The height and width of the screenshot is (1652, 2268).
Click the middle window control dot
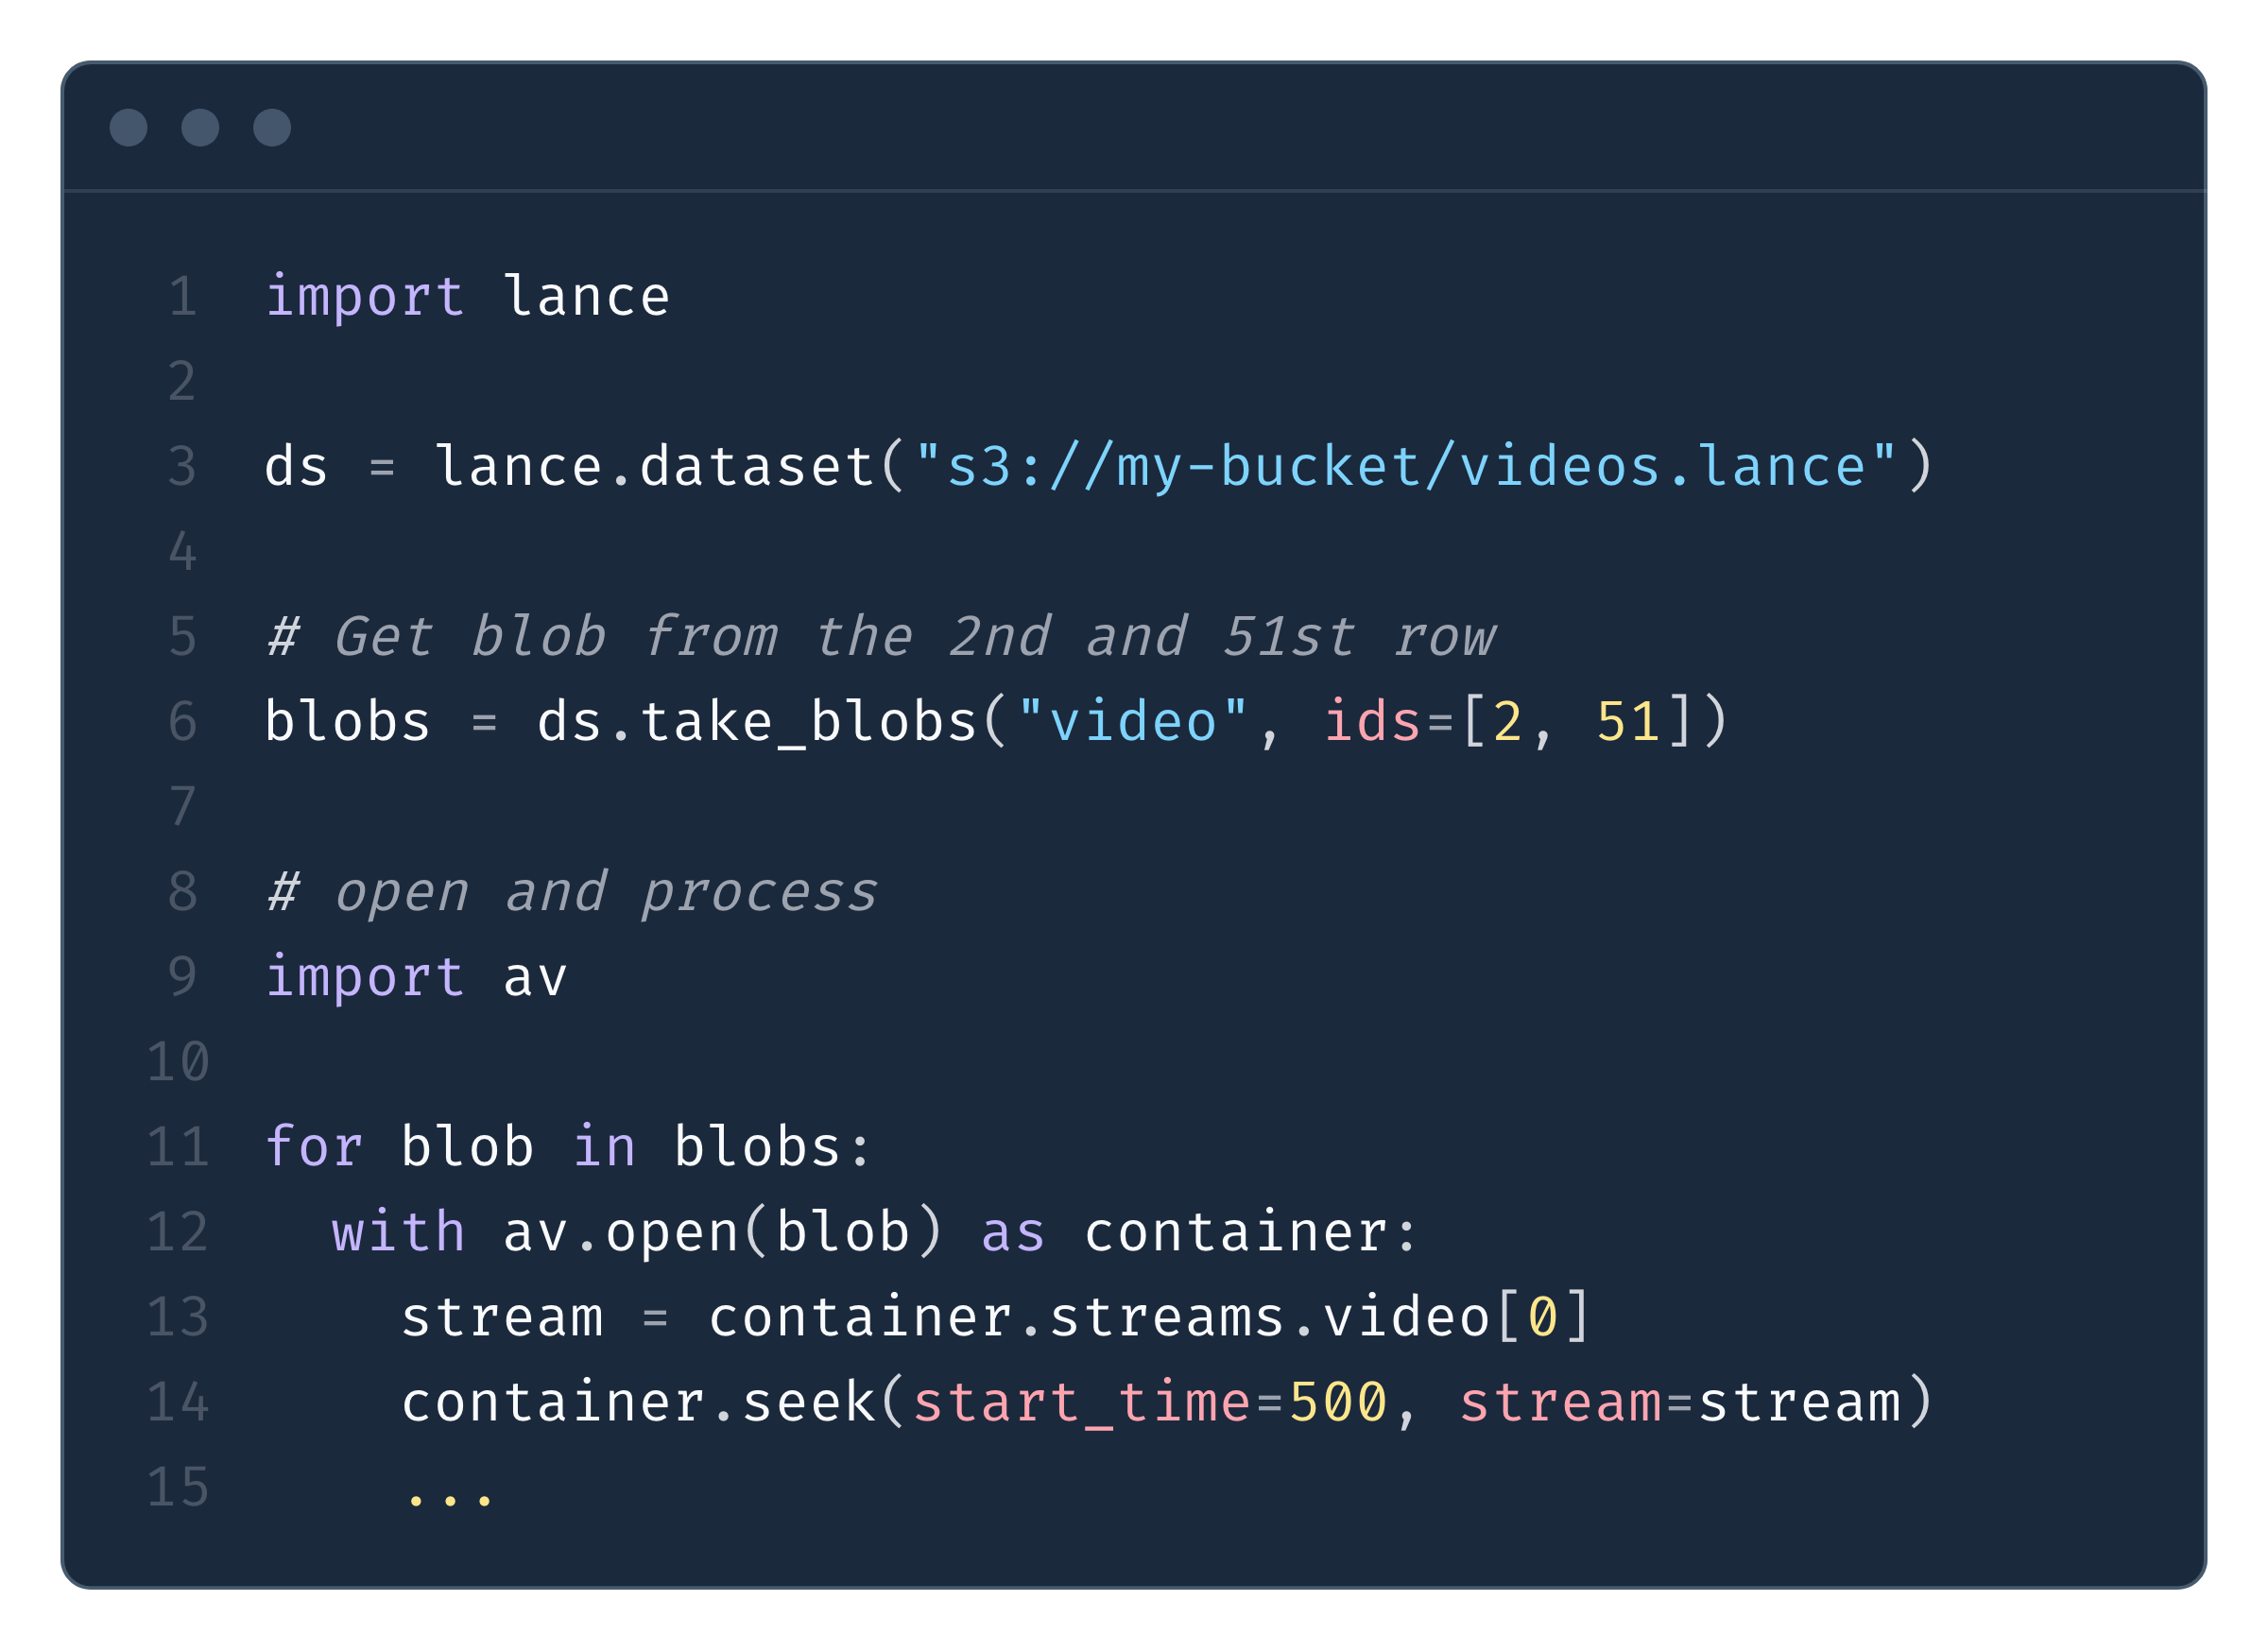(200, 128)
